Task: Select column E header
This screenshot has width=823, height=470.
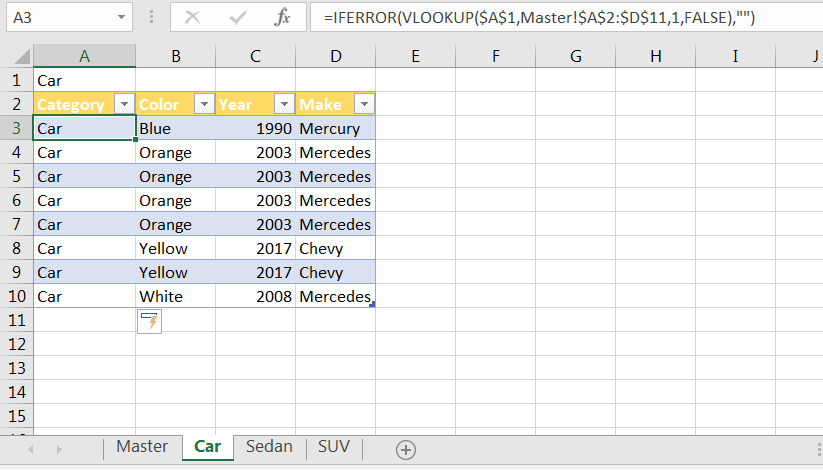Action: point(416,56)
